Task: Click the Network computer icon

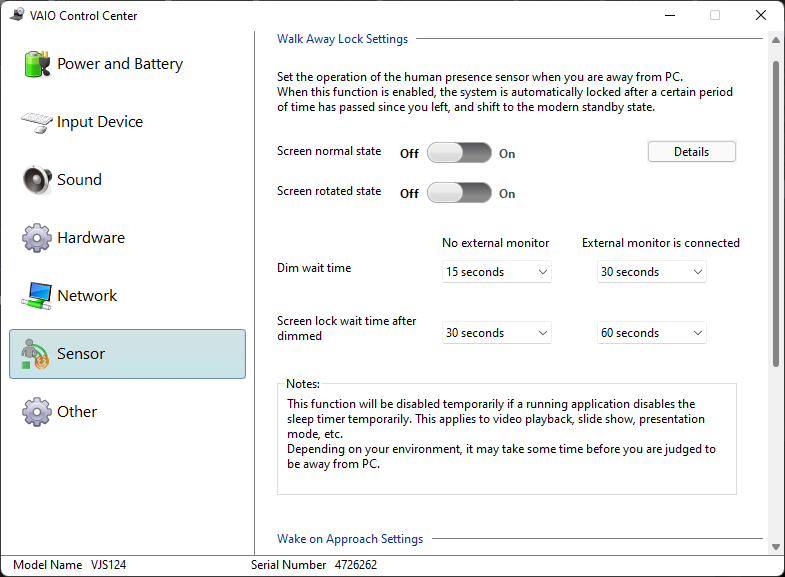Action: [x=37, y=296]
